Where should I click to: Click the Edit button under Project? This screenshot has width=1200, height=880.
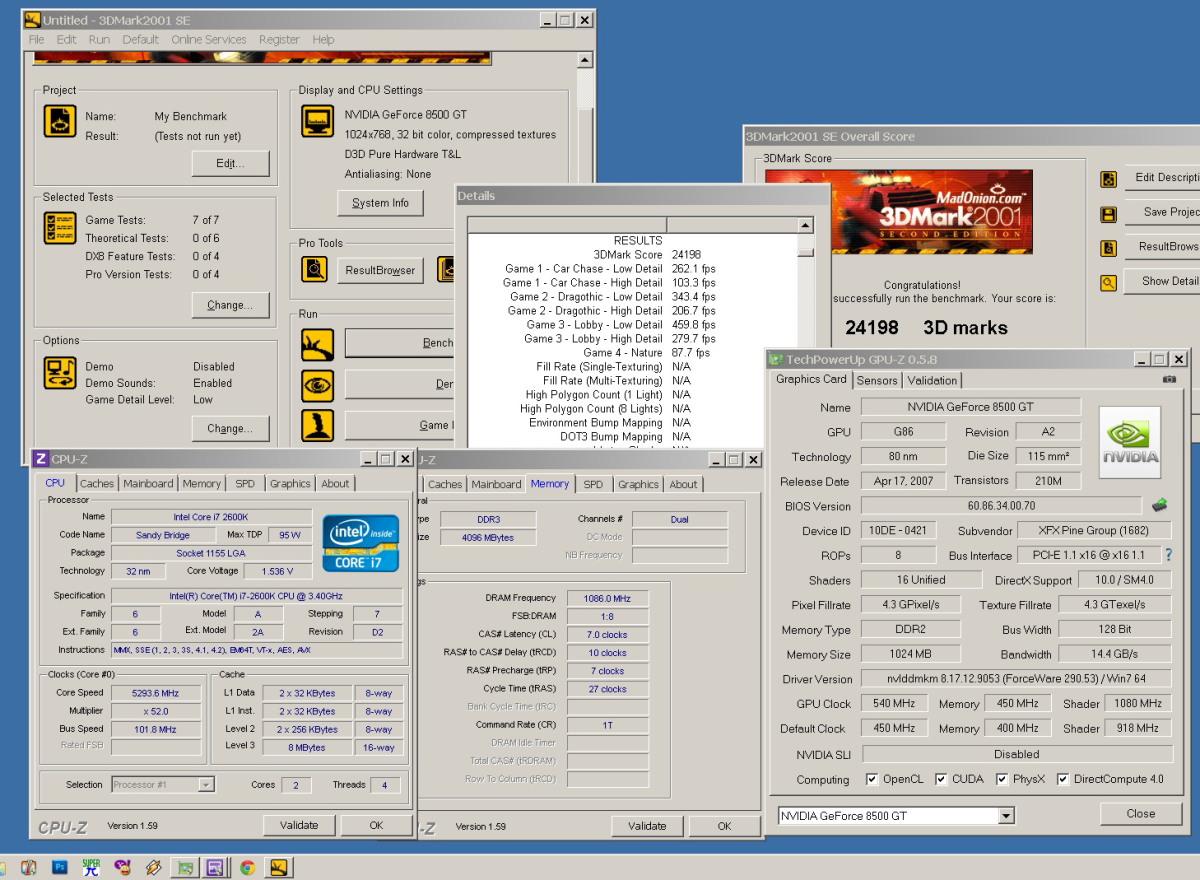tap(231, 164)
